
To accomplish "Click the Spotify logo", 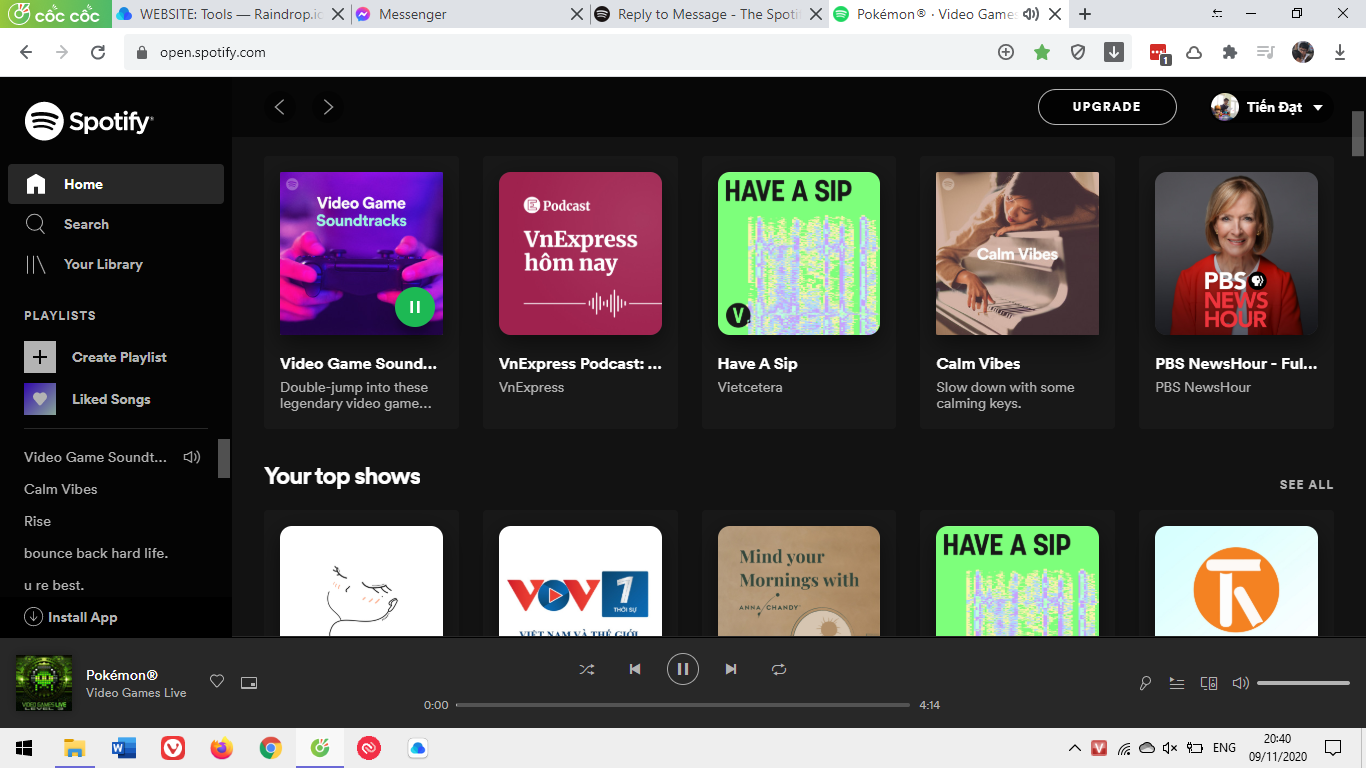I will tap(89, 122).
